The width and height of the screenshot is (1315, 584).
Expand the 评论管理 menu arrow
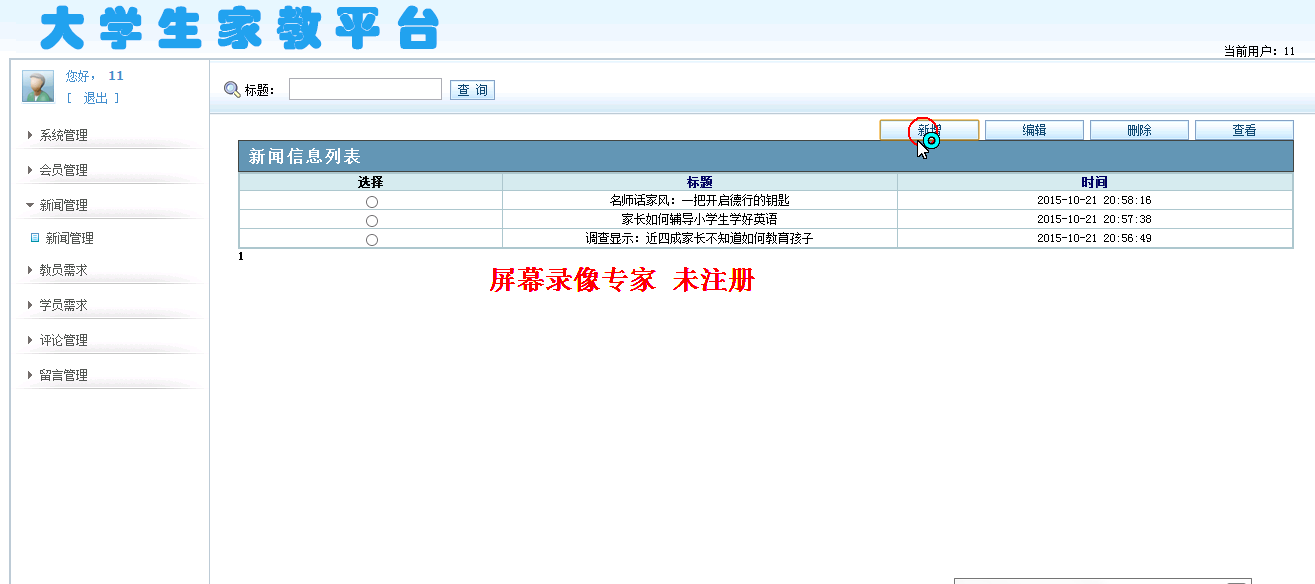click(x=30, y=340)
